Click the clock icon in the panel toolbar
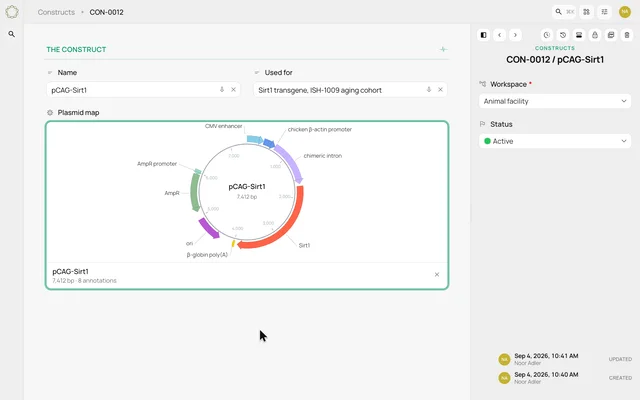This screenshot has height=400, width=640. pos(547,35)
